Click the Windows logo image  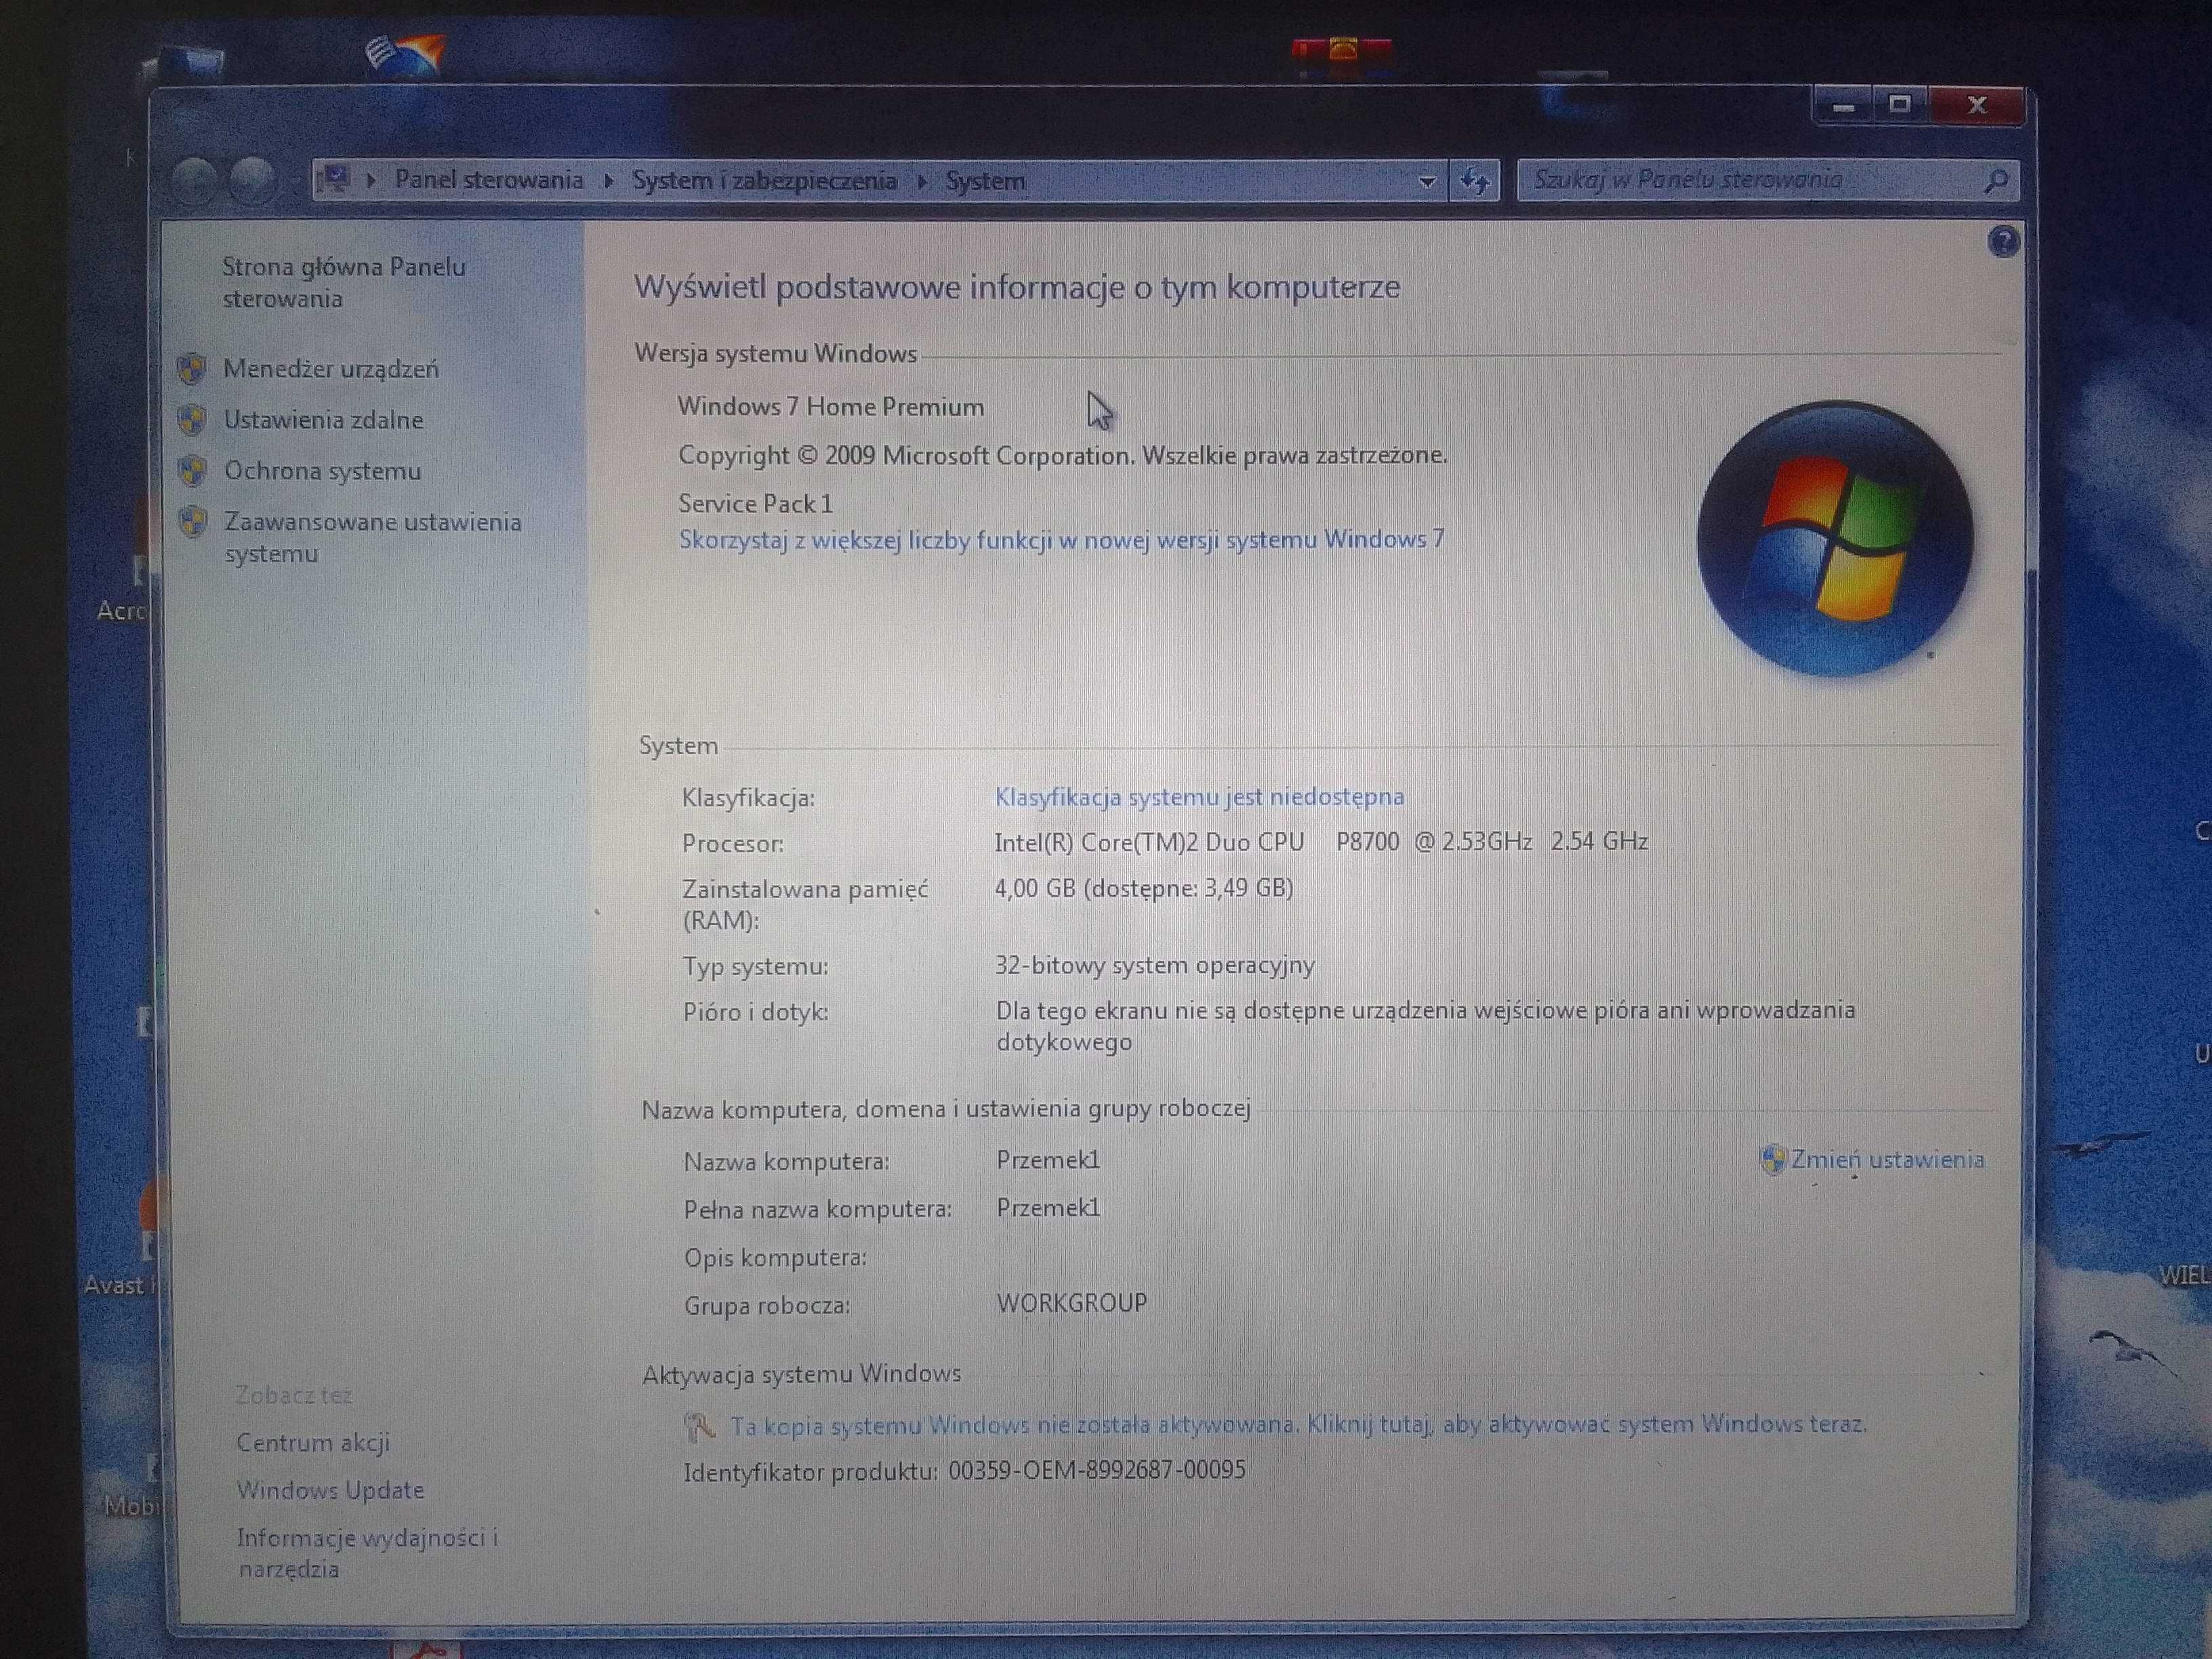(x=1835, y=539)
